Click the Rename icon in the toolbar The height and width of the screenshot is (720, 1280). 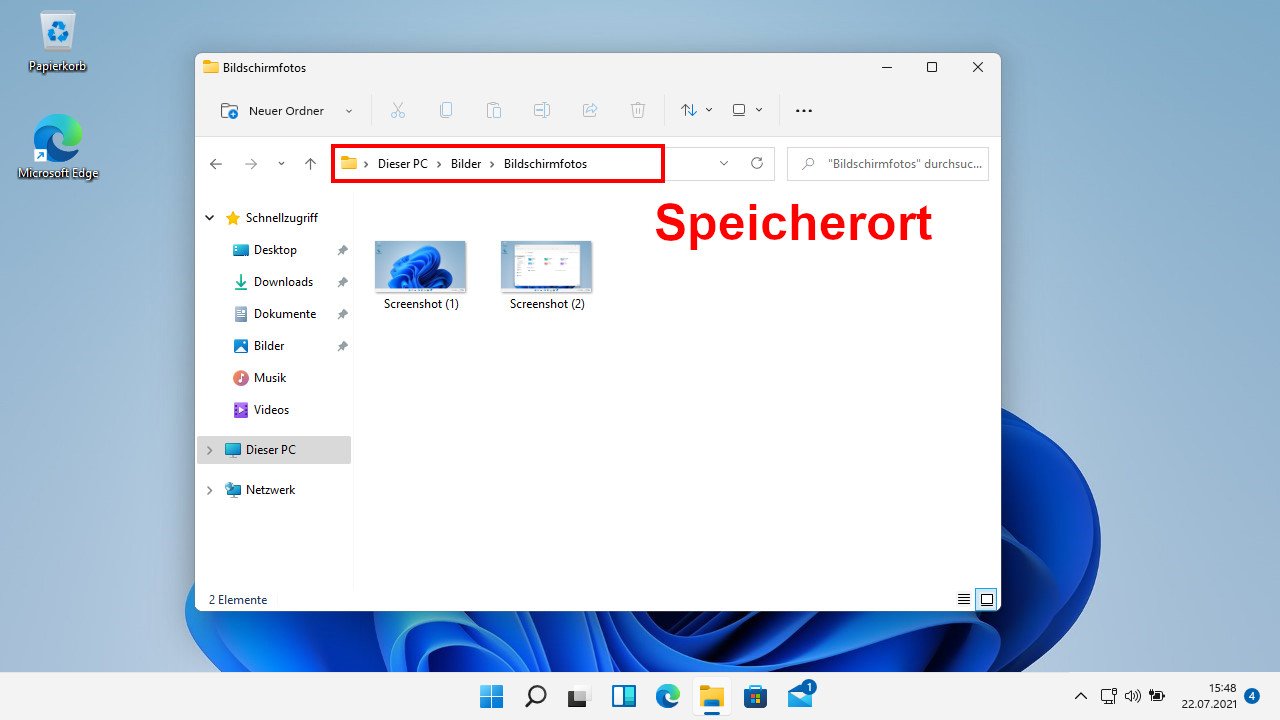click(542, 110)
